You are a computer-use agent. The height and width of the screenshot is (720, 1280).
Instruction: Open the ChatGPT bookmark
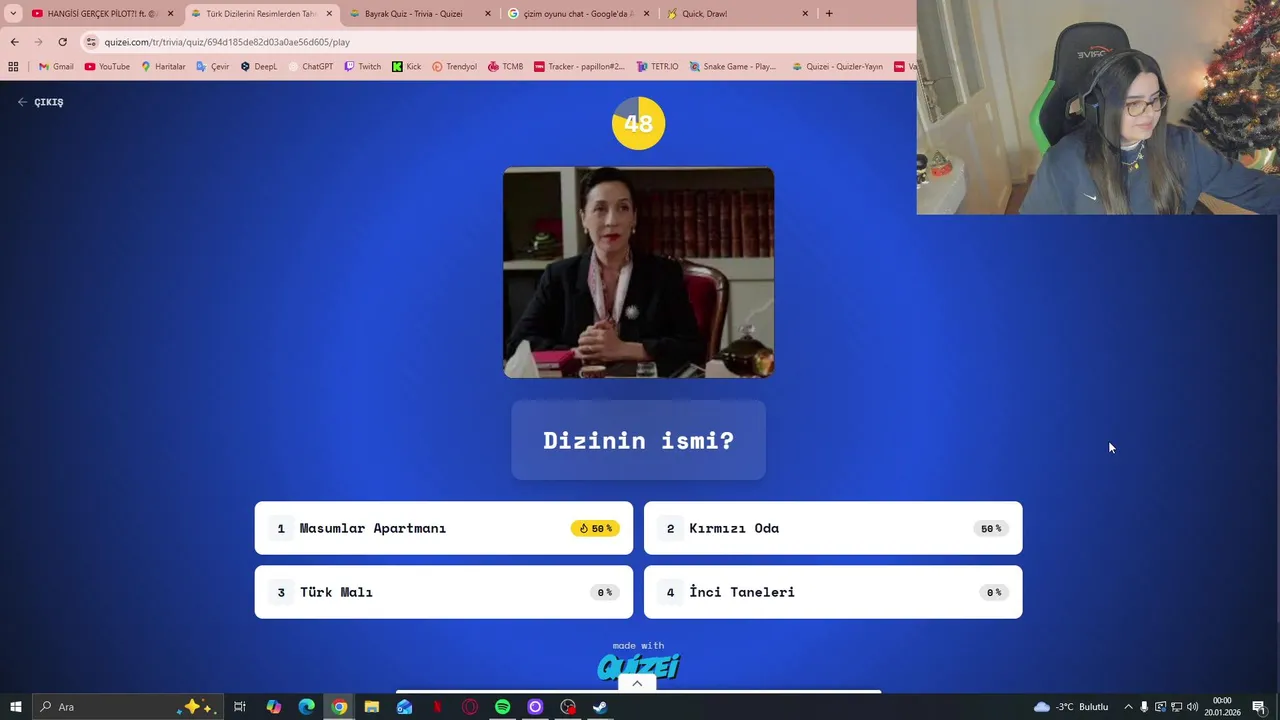[x=310, y=67]
